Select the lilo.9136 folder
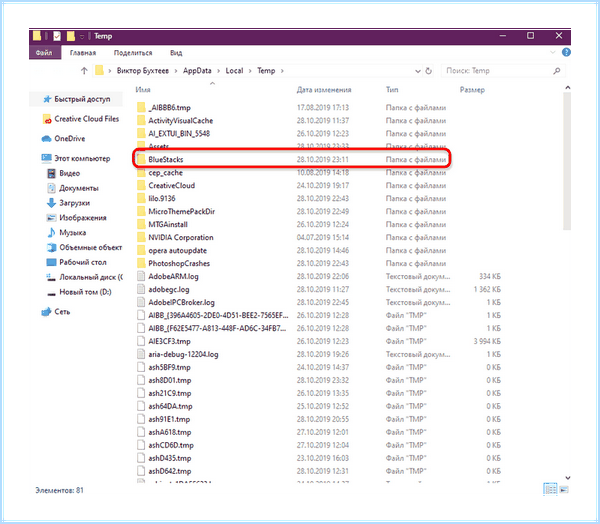Screen dimensions: 600x524 tap(162, 199)
